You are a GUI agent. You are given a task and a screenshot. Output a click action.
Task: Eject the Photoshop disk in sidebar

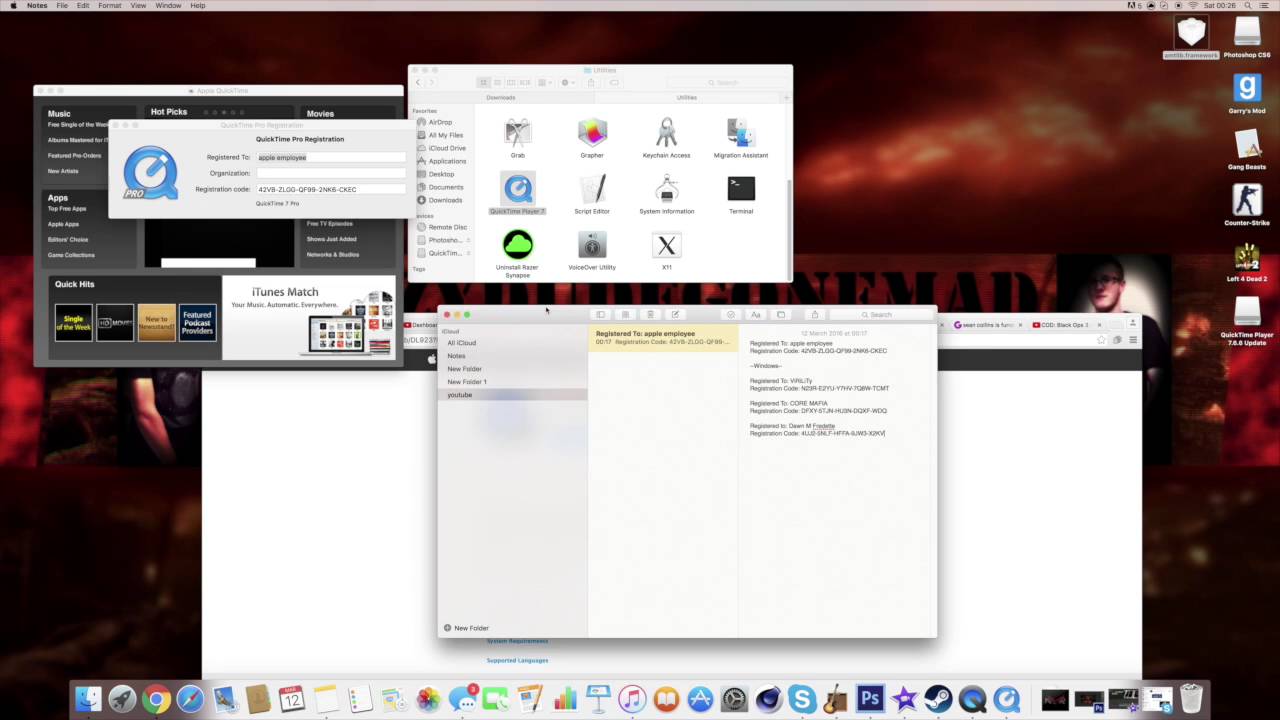coord(466,240)
